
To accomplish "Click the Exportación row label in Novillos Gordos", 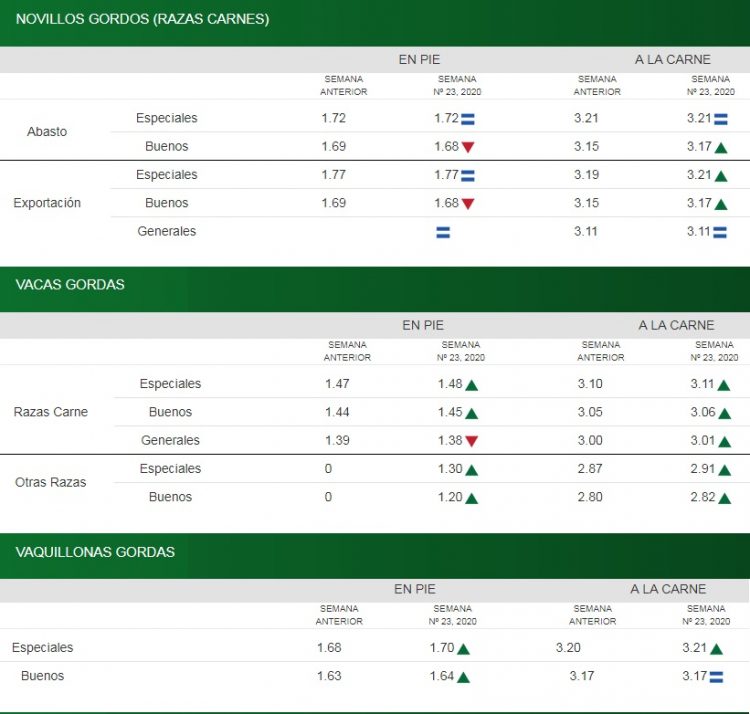I will click(47, 203).
